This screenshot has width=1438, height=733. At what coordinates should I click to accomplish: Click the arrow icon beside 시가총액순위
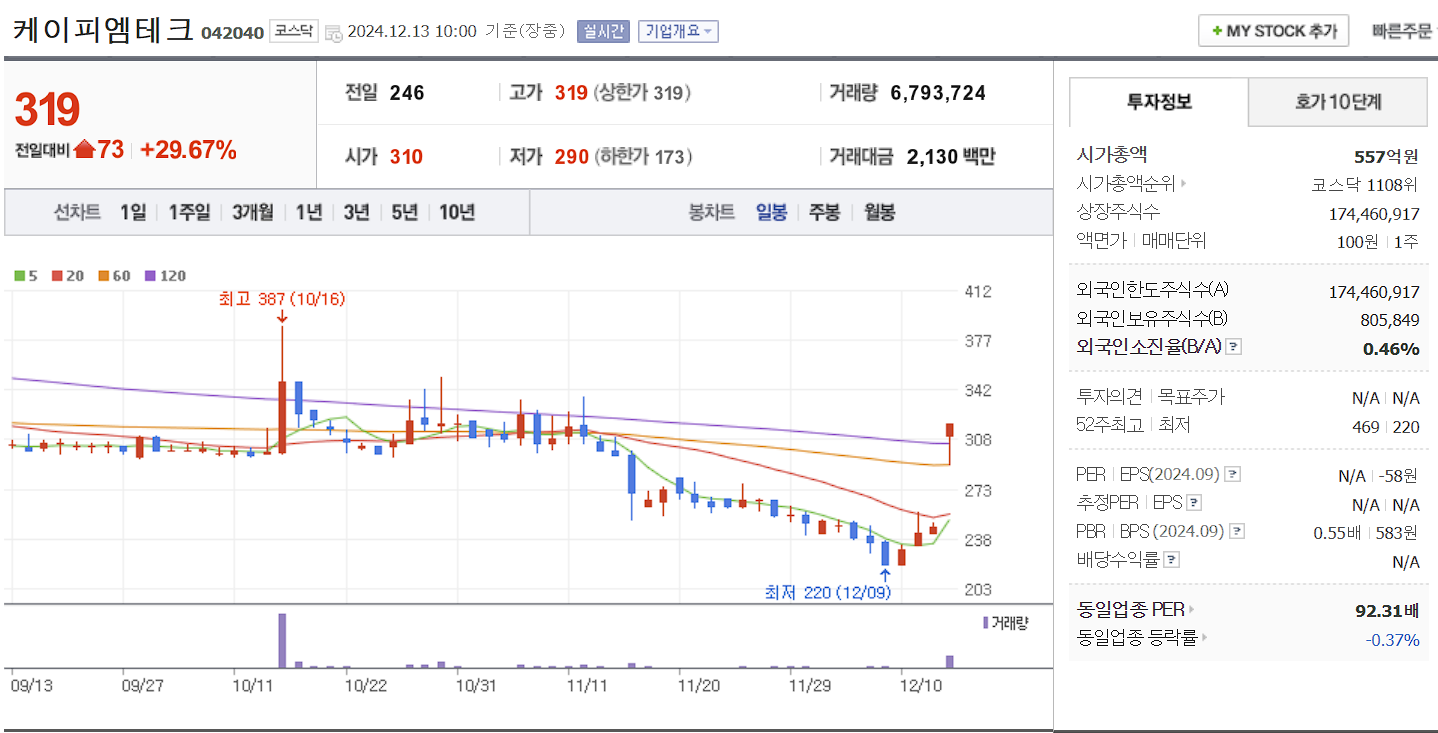click(1182, 183)
